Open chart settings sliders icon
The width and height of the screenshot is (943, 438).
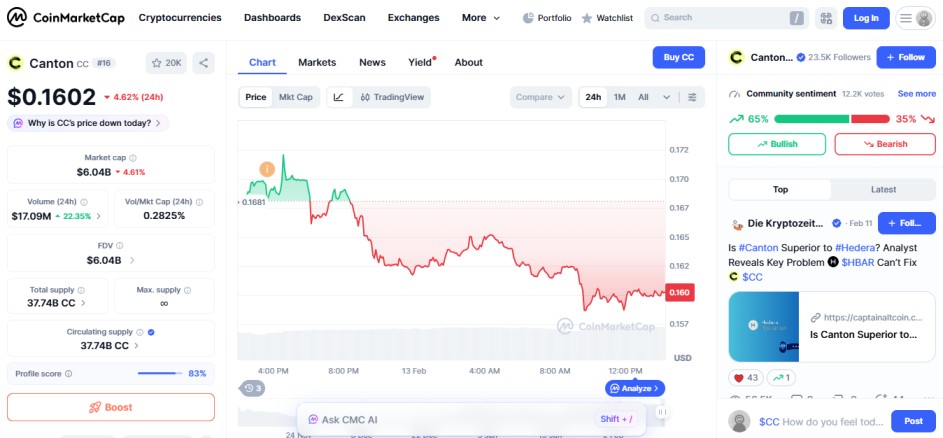(692, 97)
